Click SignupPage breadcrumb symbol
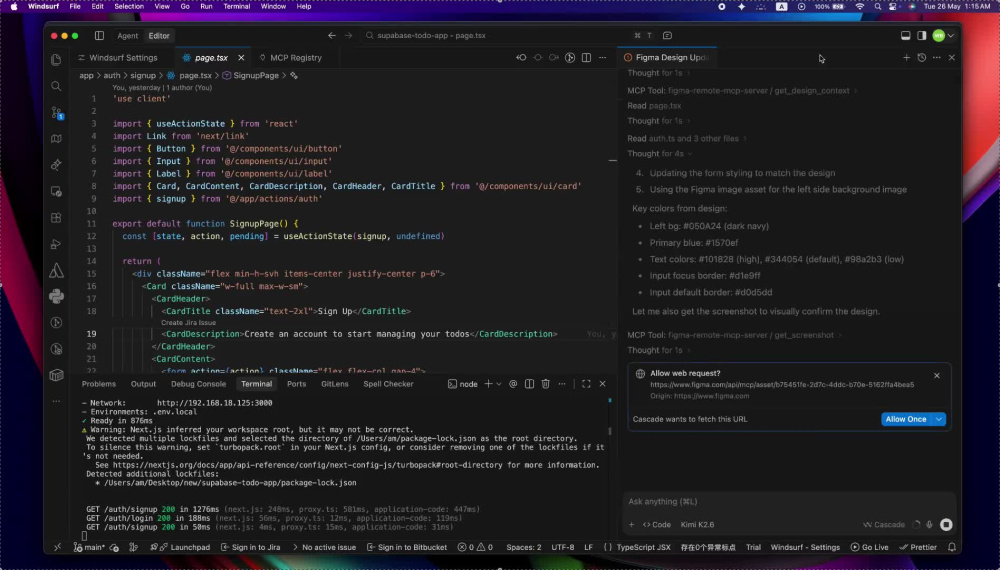This screenshot has height=570, width=1000. click(x=255, y=75)
